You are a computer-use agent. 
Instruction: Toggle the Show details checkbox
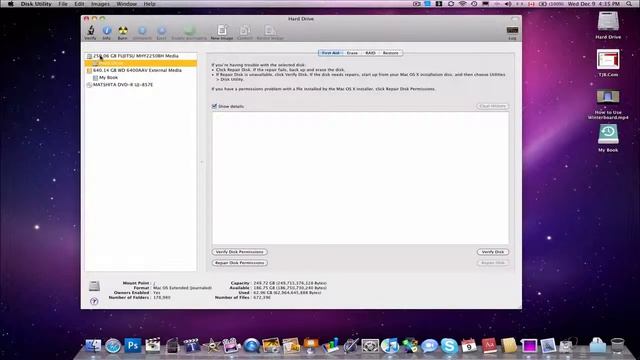pyautogui.click(x=214, y=106)
